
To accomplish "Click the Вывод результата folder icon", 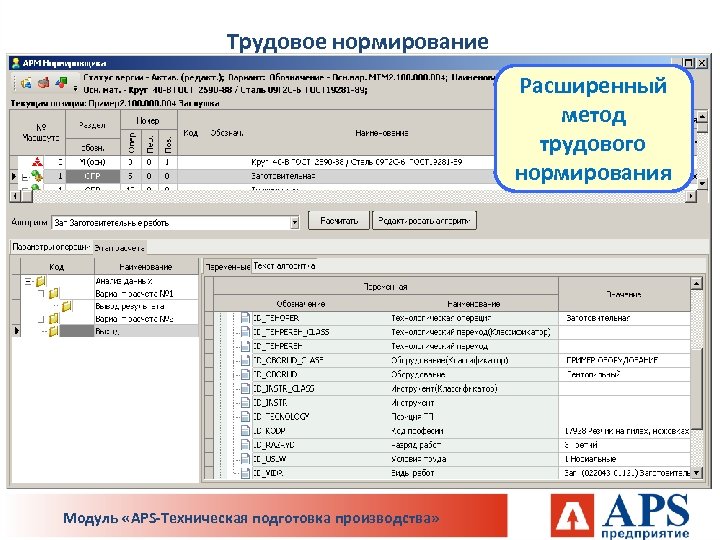I will [67, 306].
